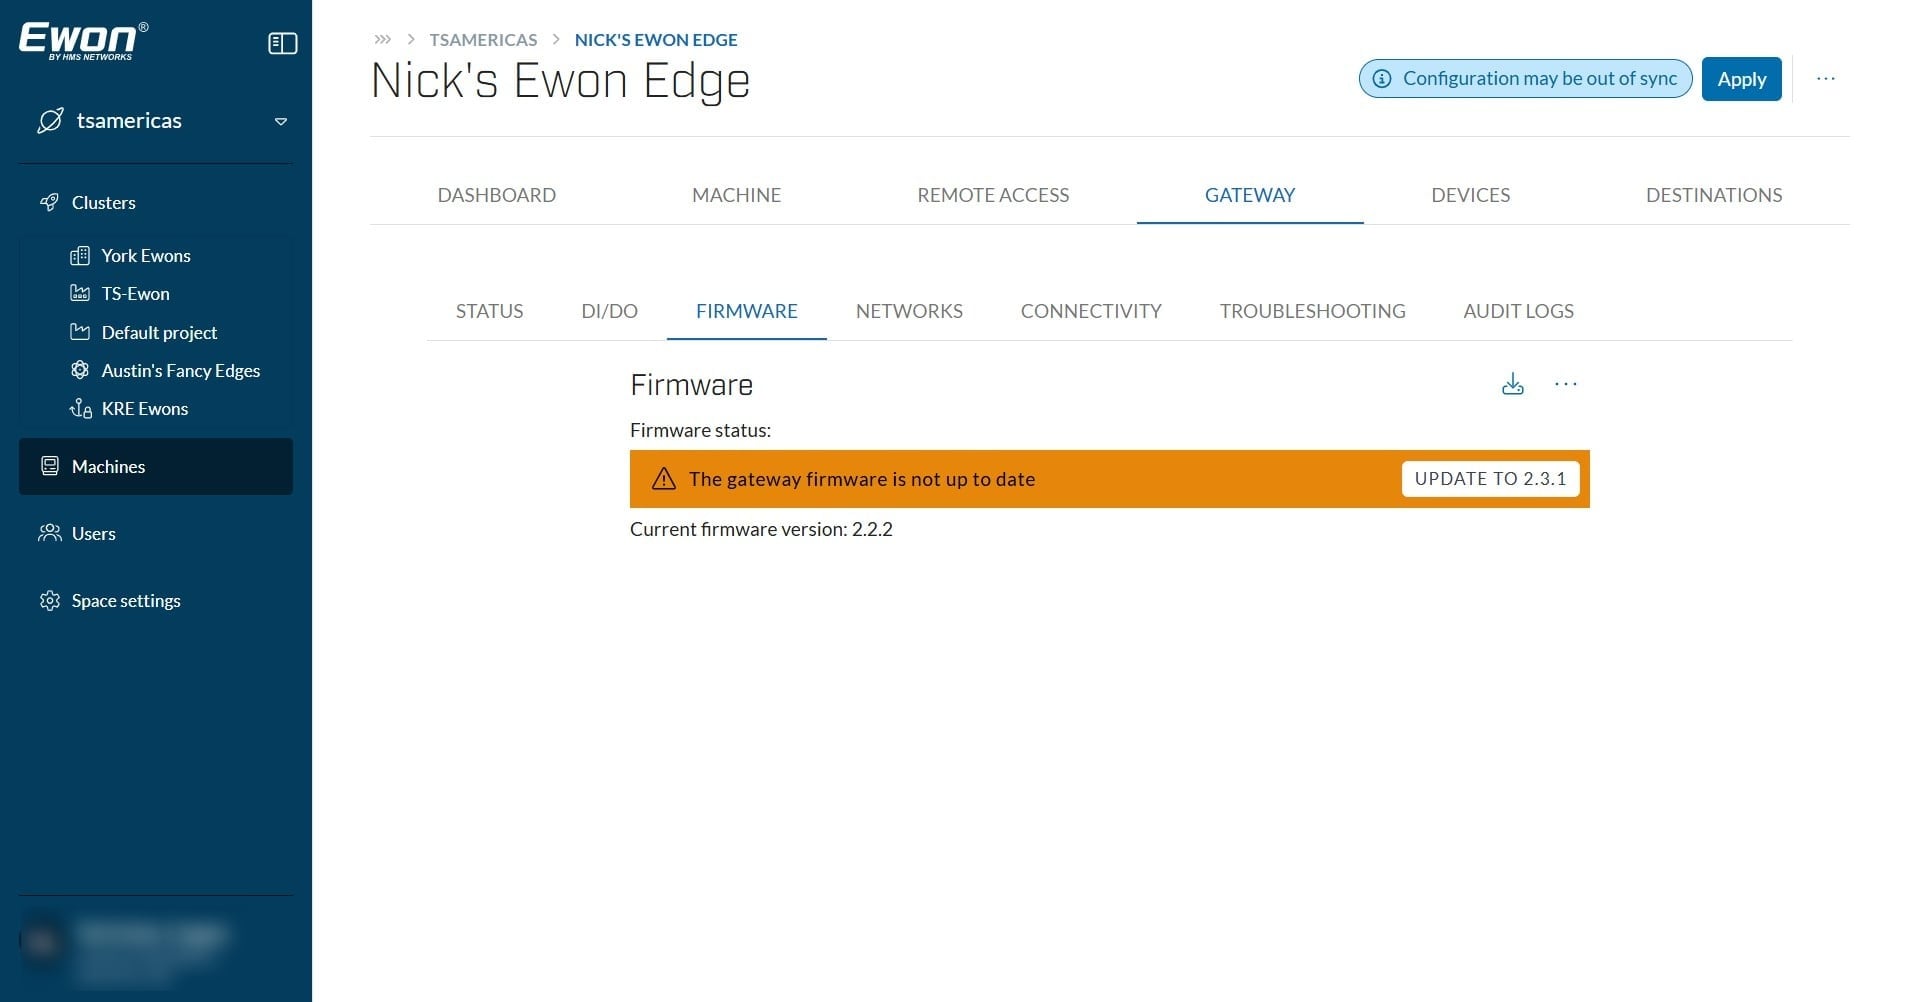Select the GATEWAY tab
This screenshot has width=1908, height=1002.
pyautogui.click(x=1250, y=195)
